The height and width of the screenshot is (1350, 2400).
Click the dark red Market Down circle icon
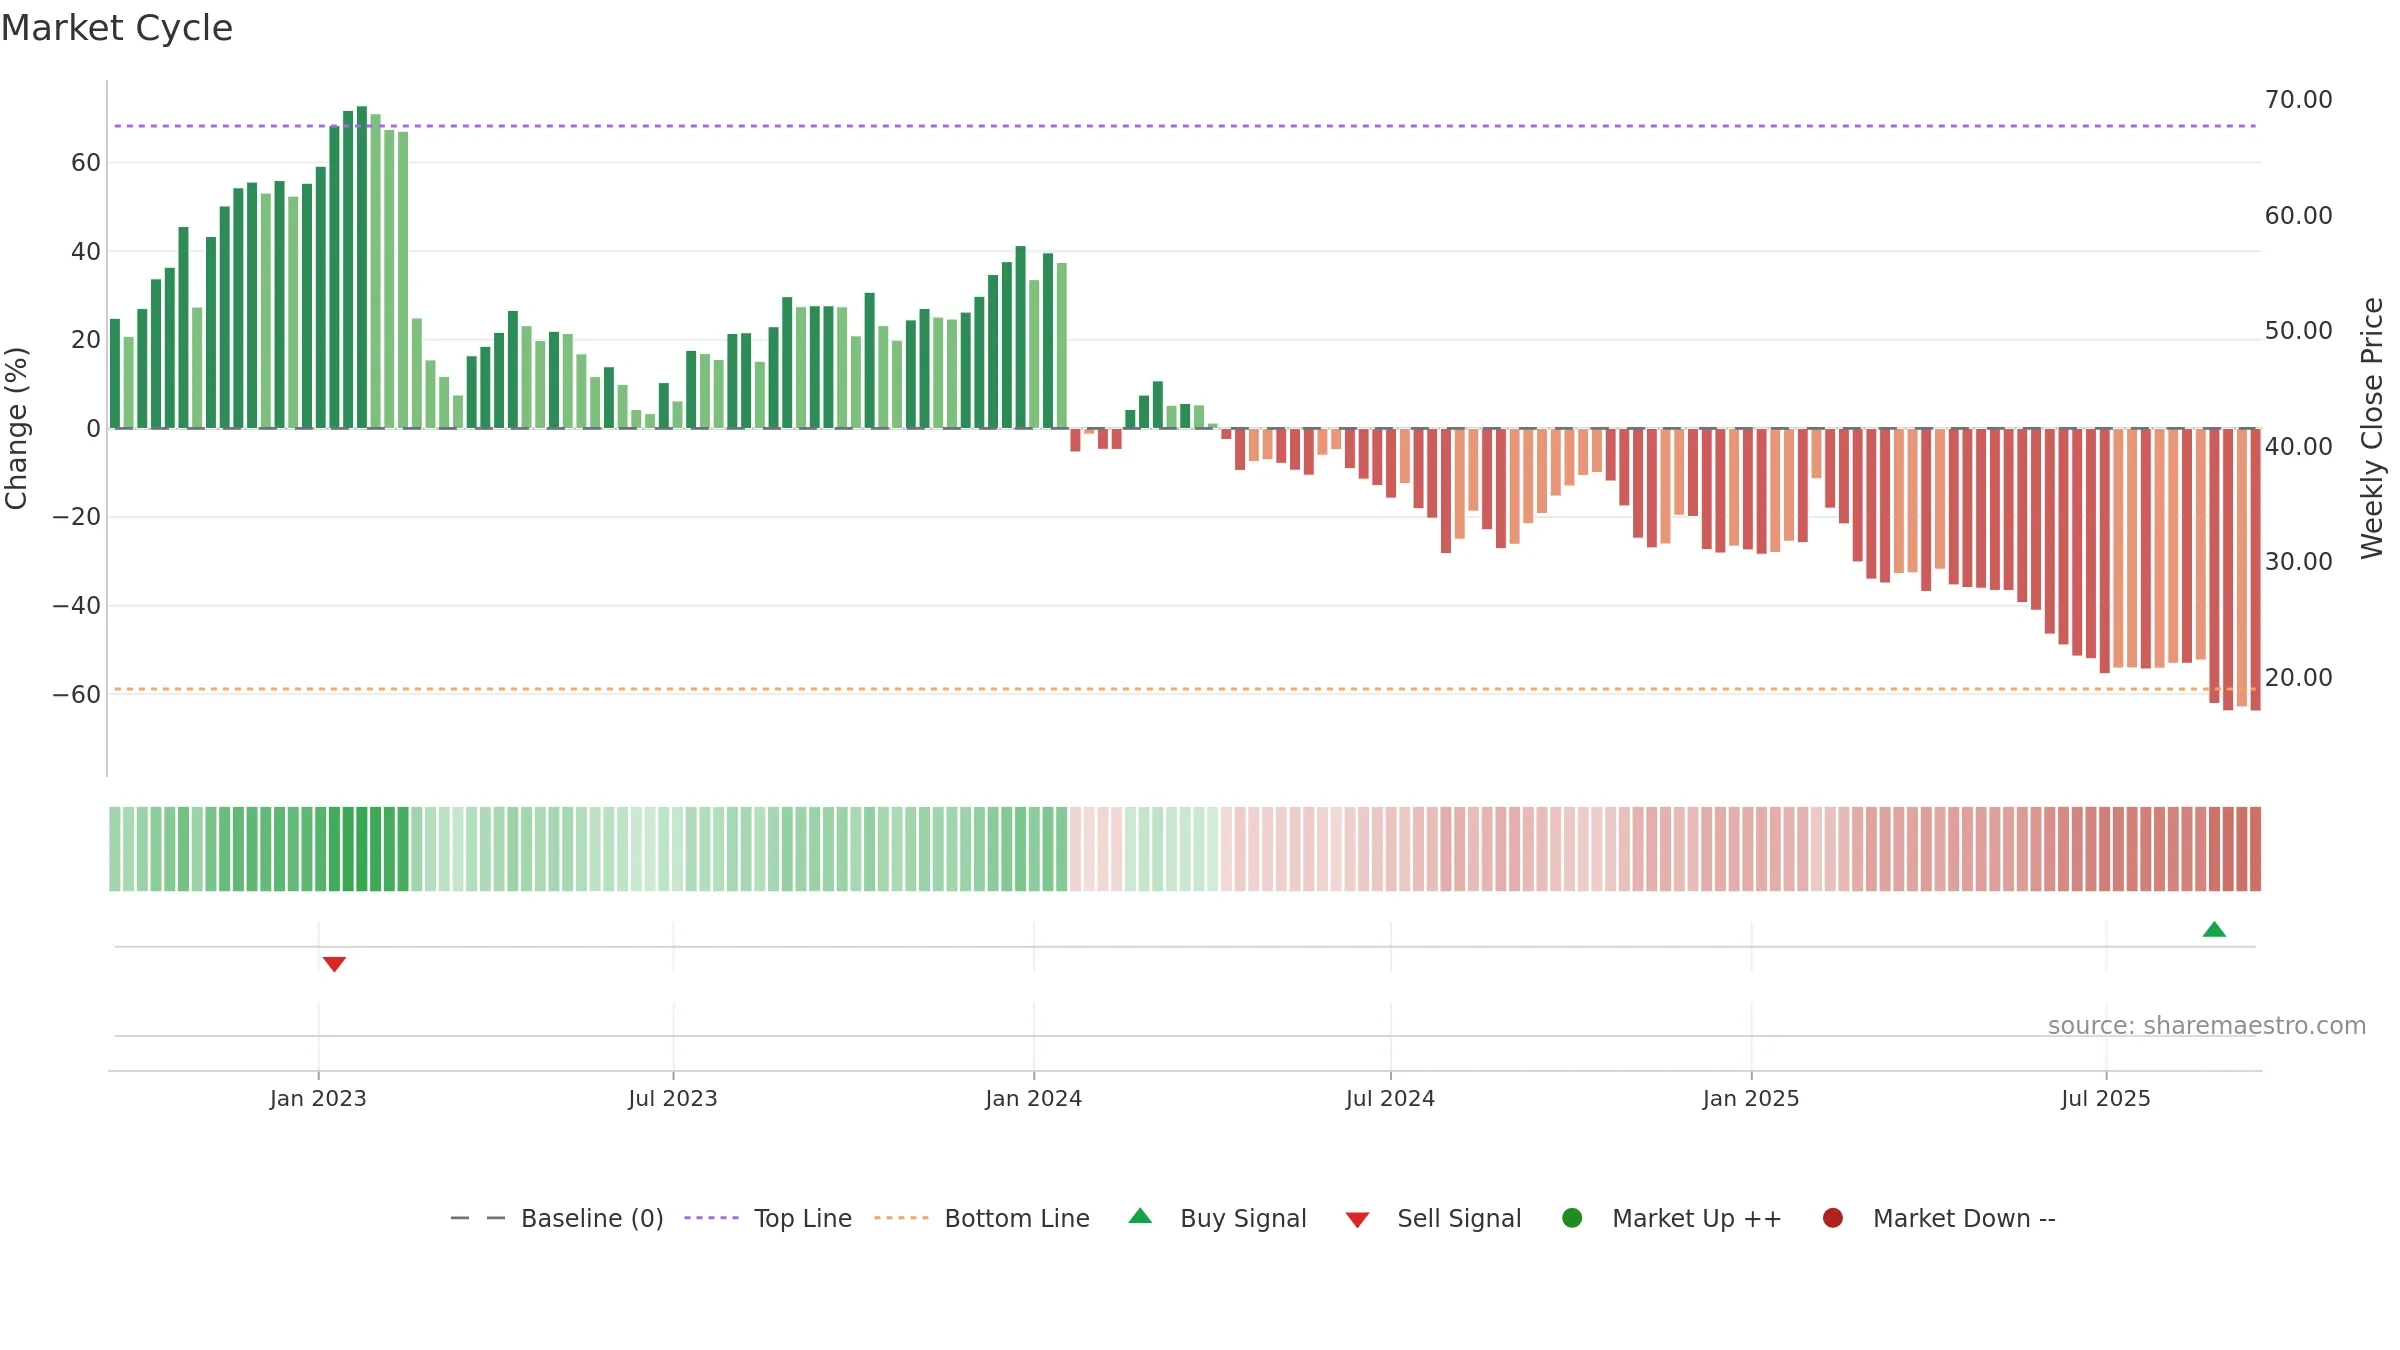(x=1833, y=1218)
